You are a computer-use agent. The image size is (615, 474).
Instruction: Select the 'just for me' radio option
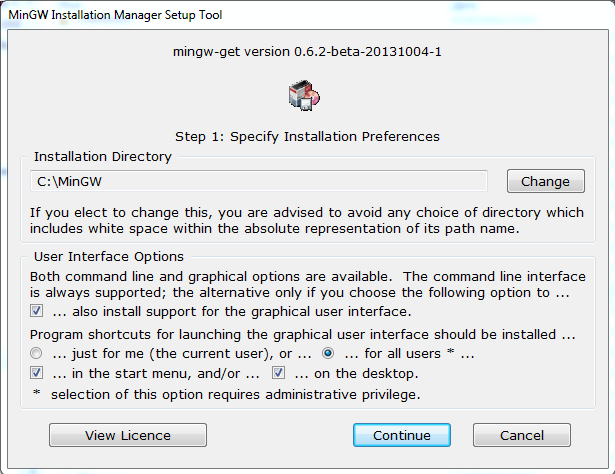(36, 353)
